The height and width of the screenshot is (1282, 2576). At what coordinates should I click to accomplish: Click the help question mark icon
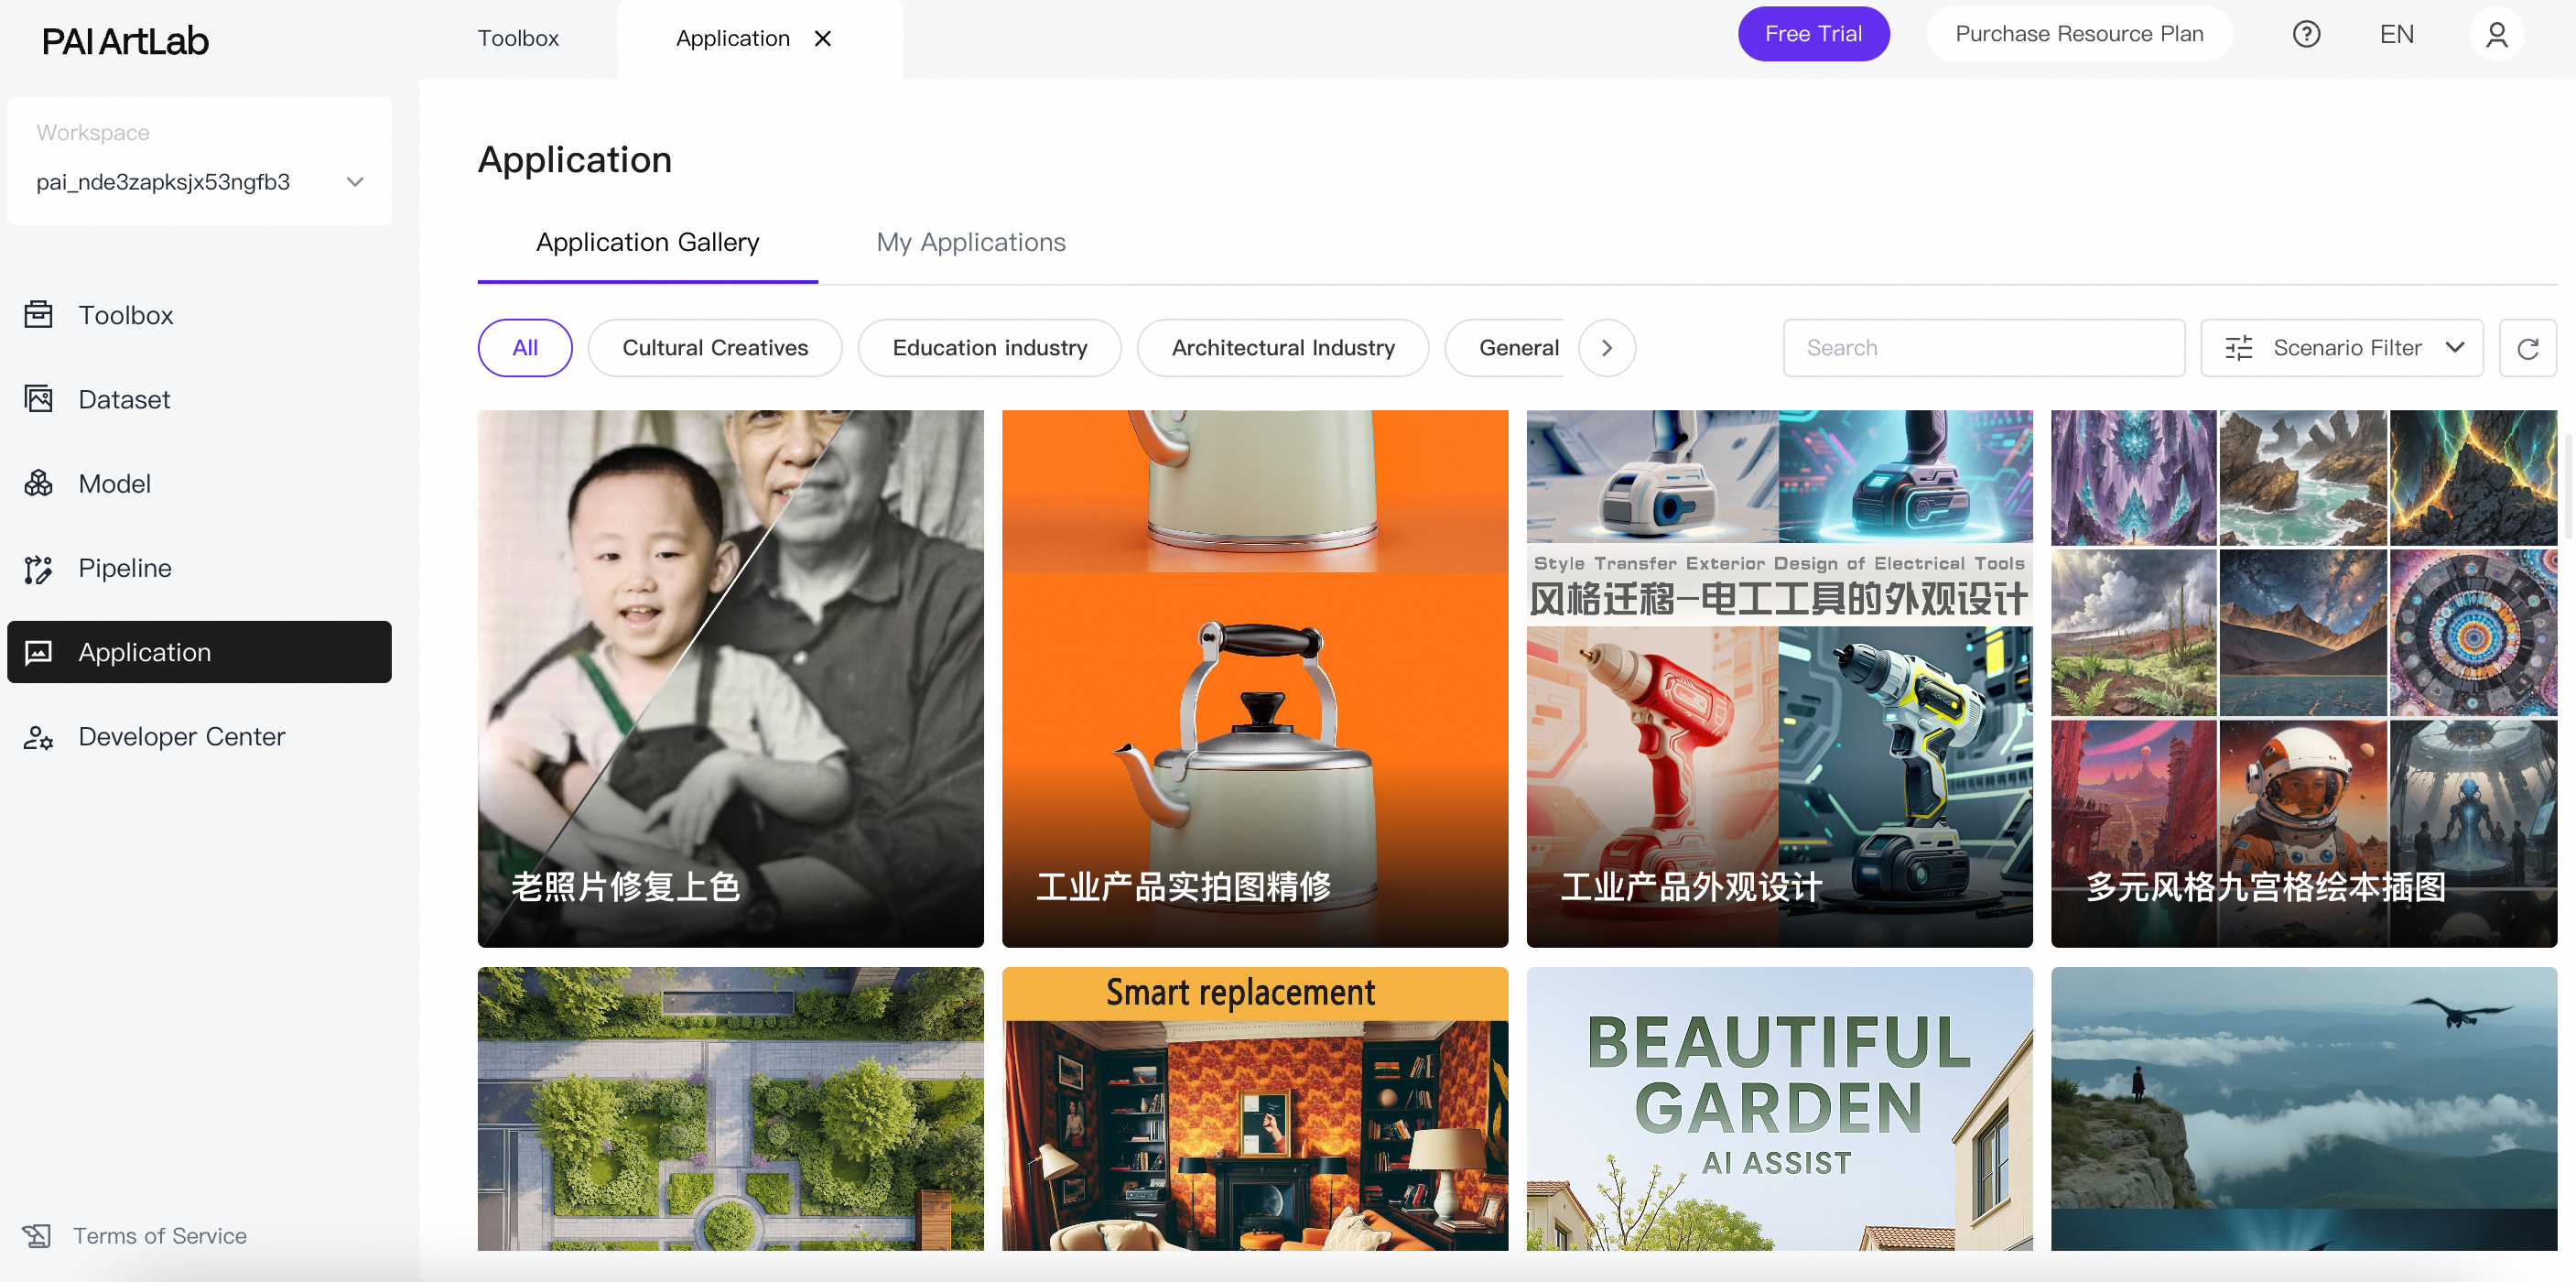pos(2306,34)
